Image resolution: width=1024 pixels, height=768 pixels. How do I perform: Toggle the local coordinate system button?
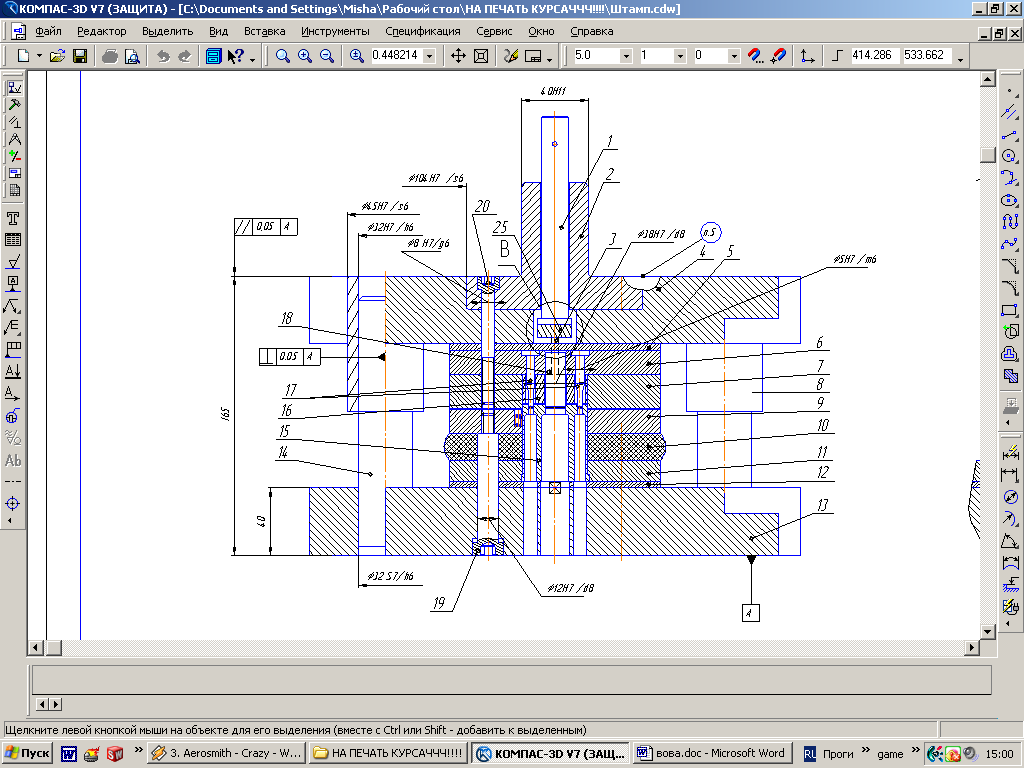click(808, 56)
